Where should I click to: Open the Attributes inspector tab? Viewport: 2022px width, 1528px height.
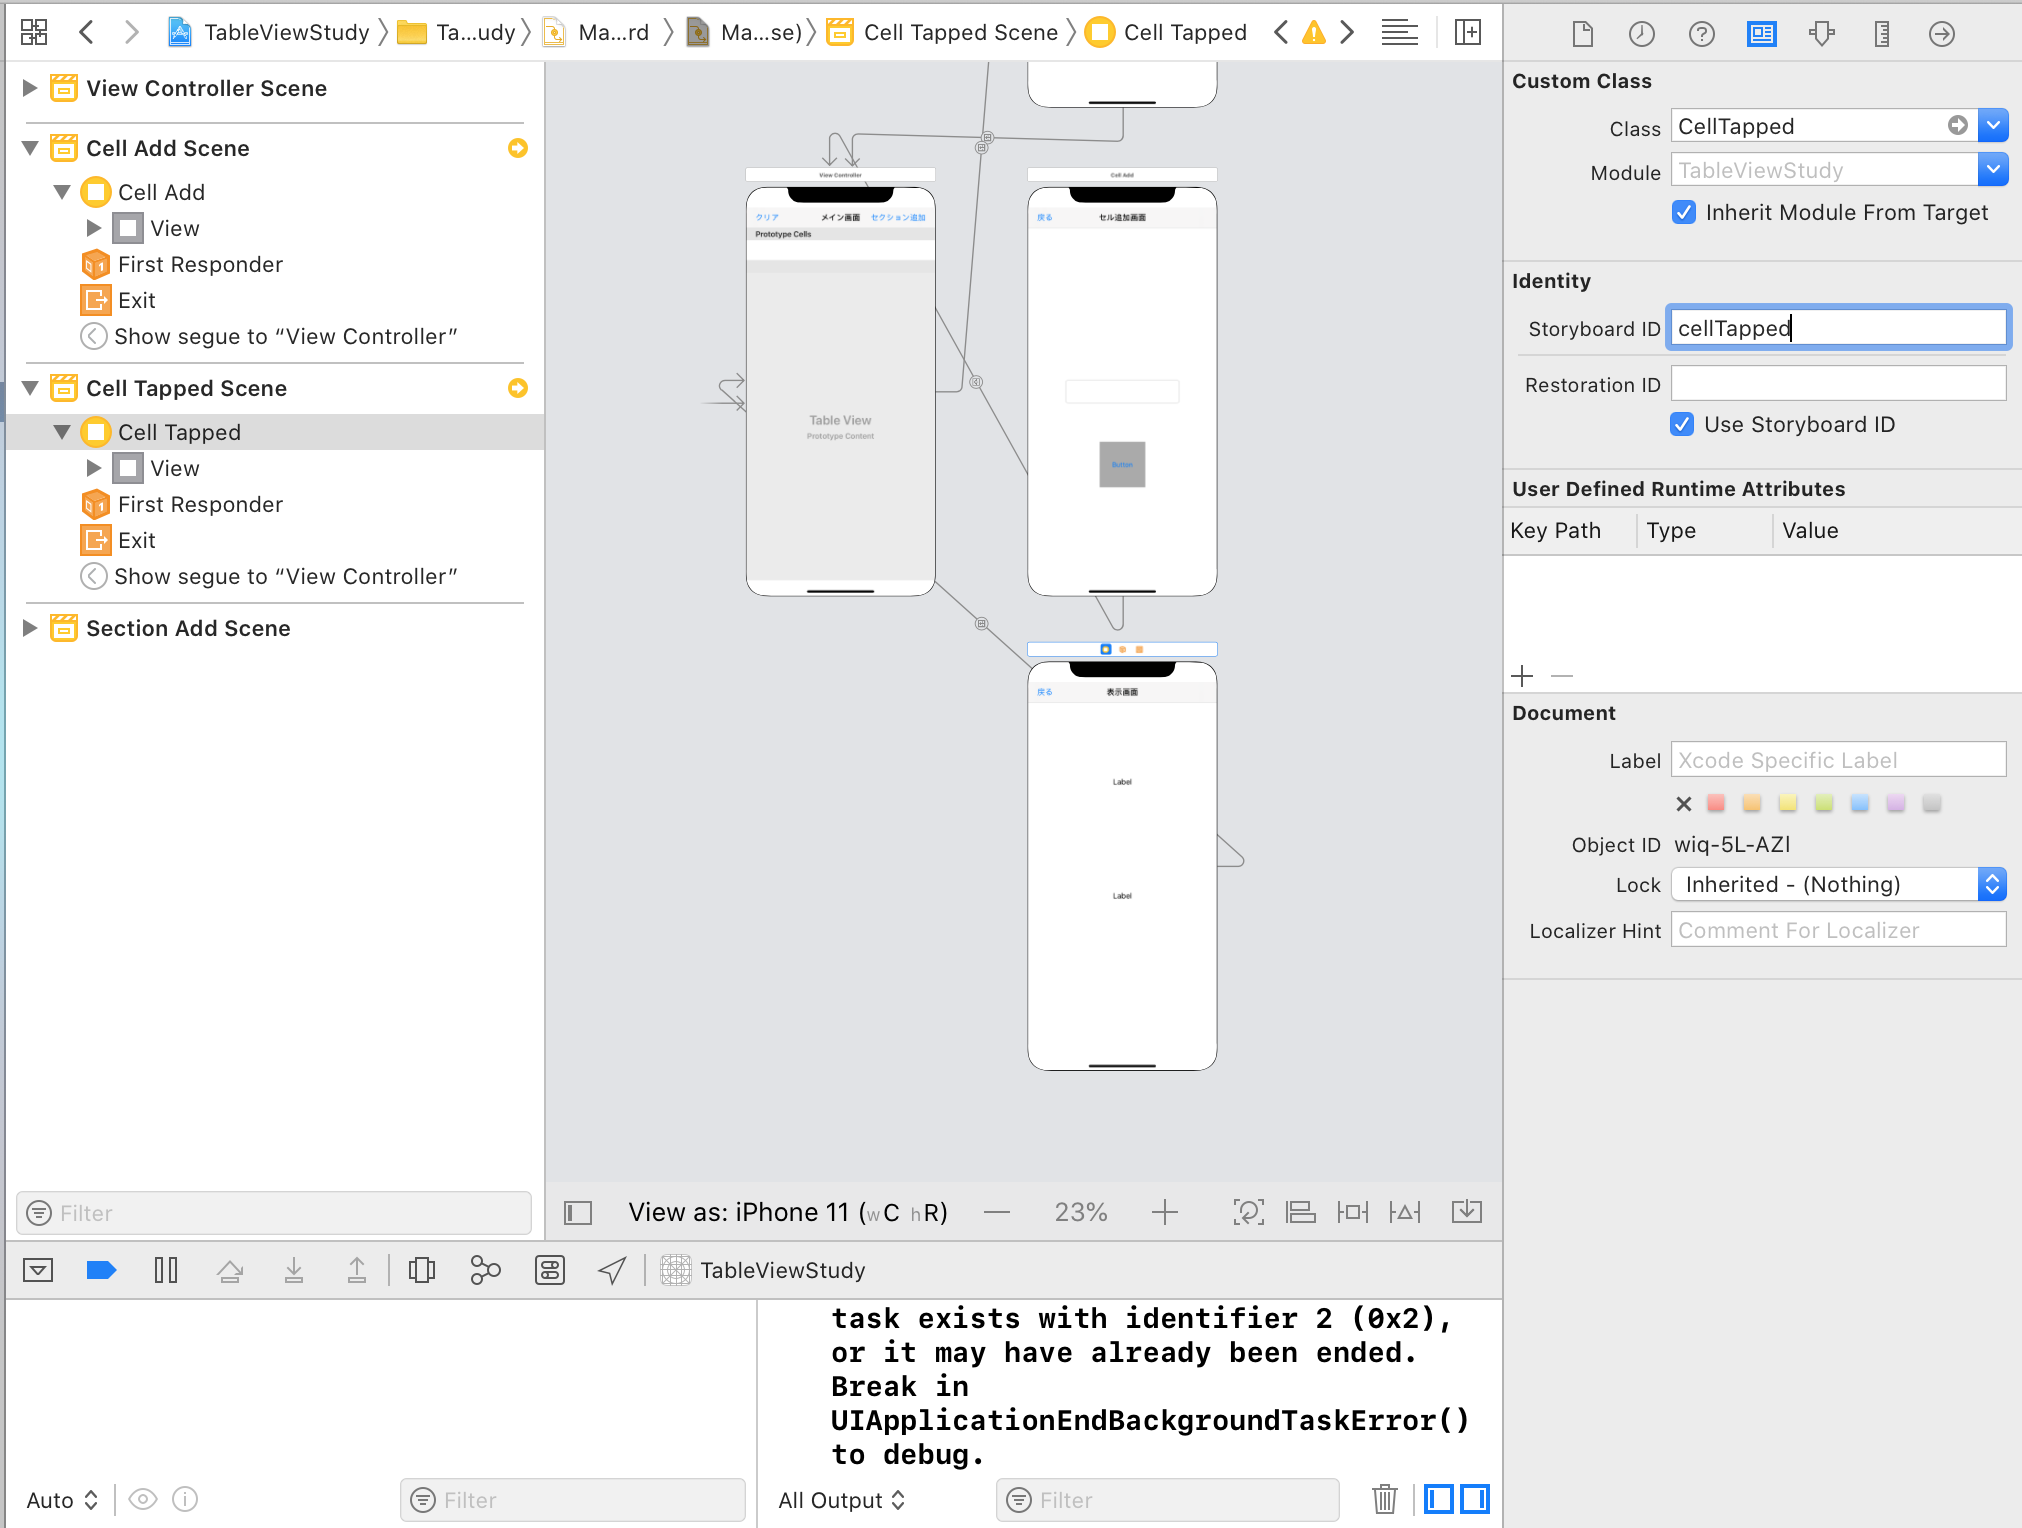pos(1821,34)
